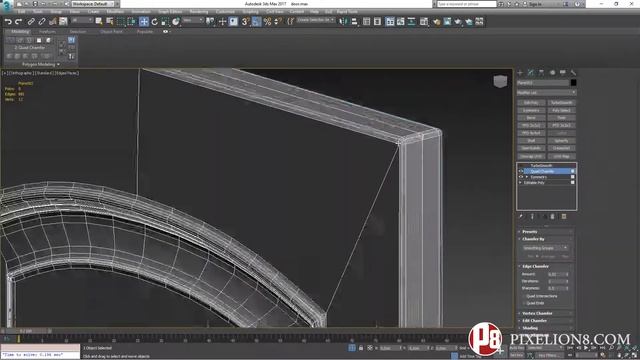Viewport: 640px width, 360px height.
Task: Open the Modifier List dropdown
Action: tap(546, 93)
